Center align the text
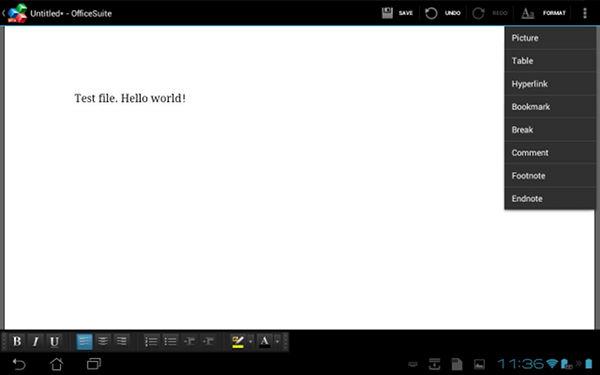Screen dimensions: 600x375 pyautogui.click(x=103, y=341)
